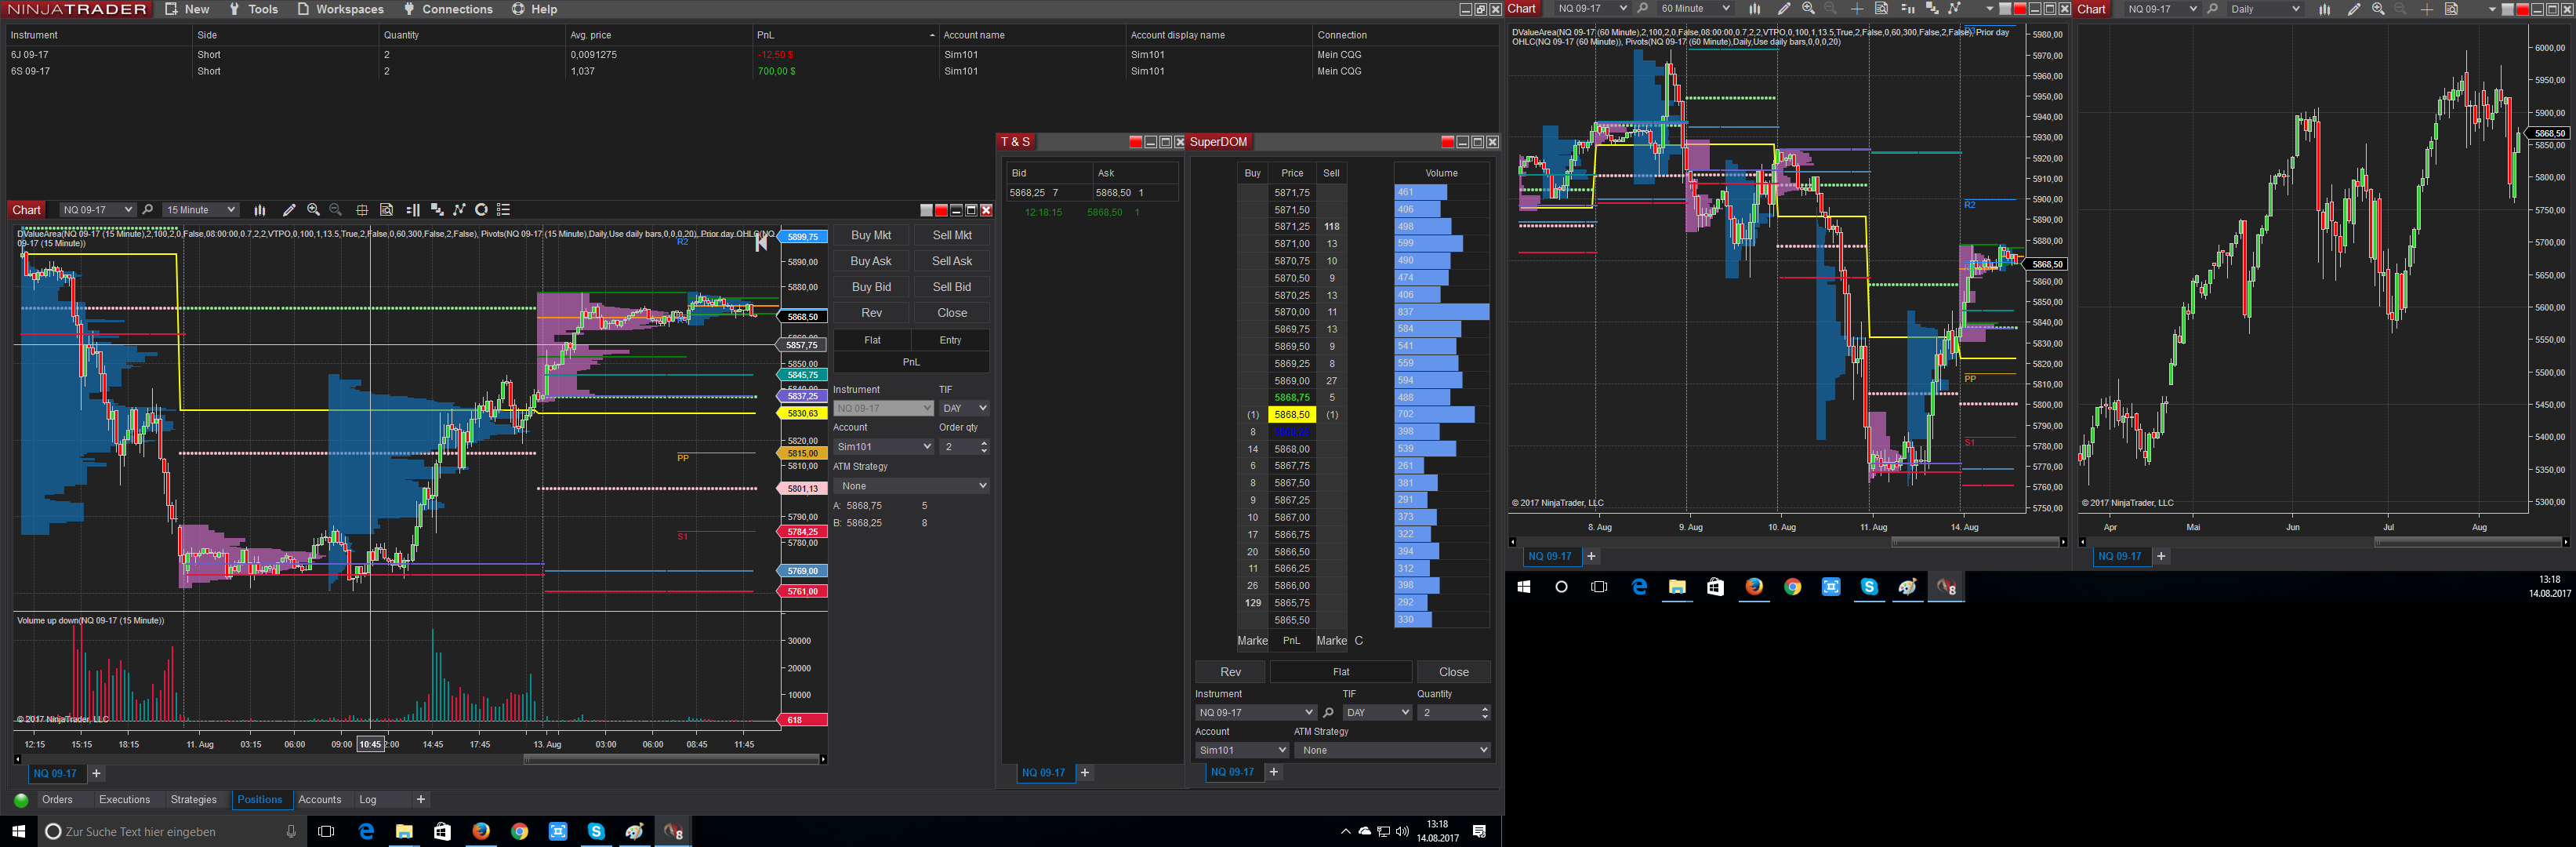Open the New menu
The height and width of the screenshot is (847, 2576).
coord(188,9)
